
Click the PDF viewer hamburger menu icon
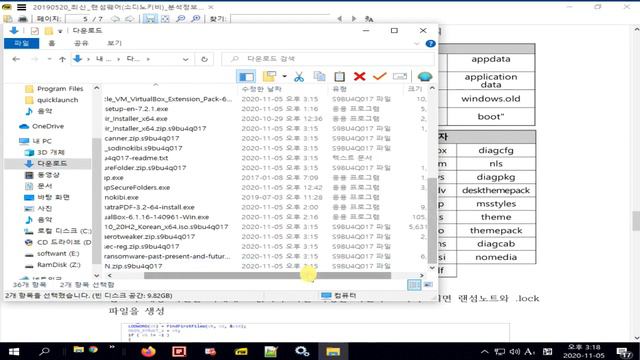21,7
